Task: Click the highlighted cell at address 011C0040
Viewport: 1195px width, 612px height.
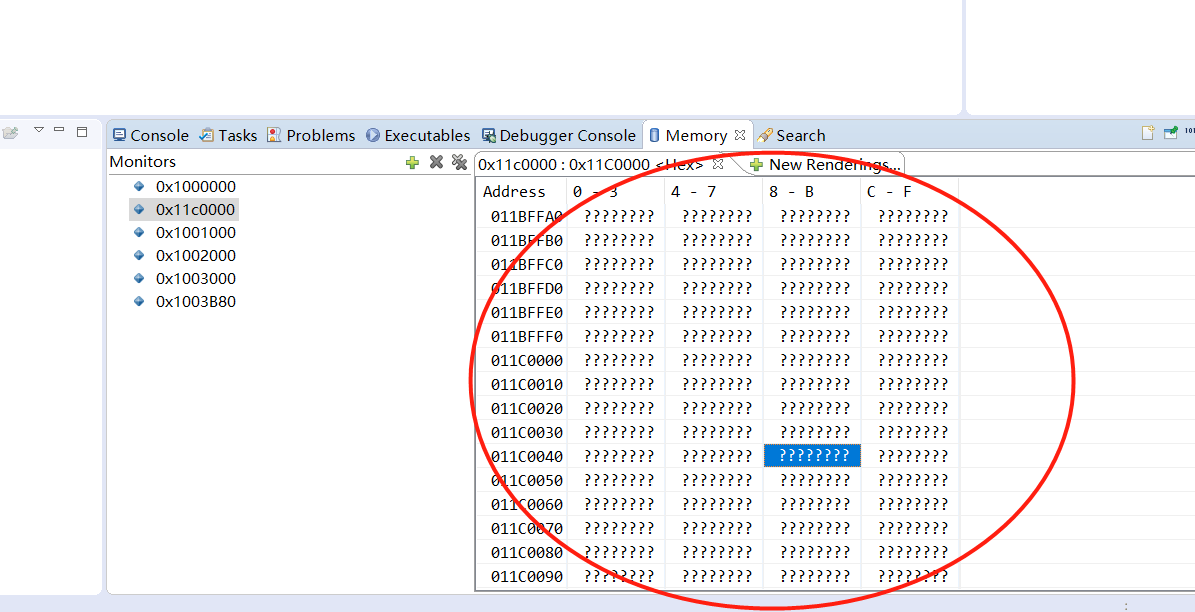Action: click(811, 456)
